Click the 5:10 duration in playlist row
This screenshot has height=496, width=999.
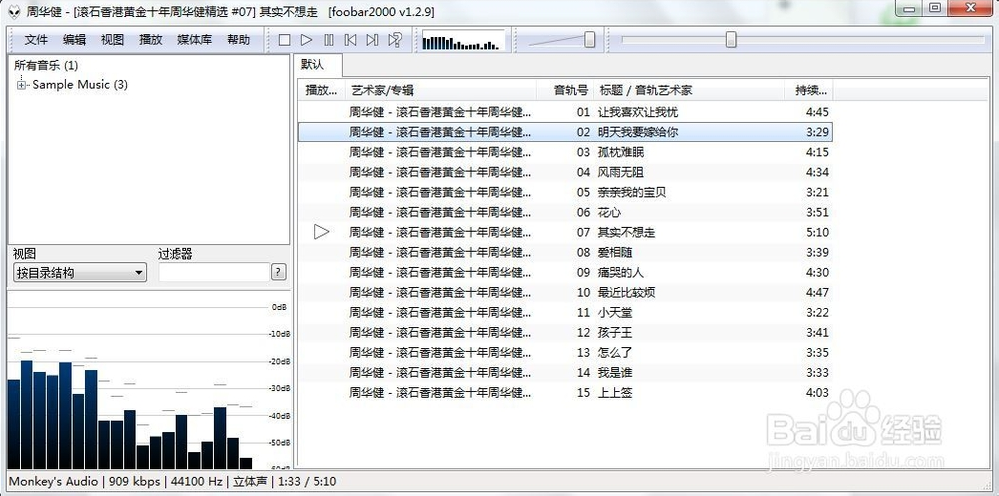(817, 232)
